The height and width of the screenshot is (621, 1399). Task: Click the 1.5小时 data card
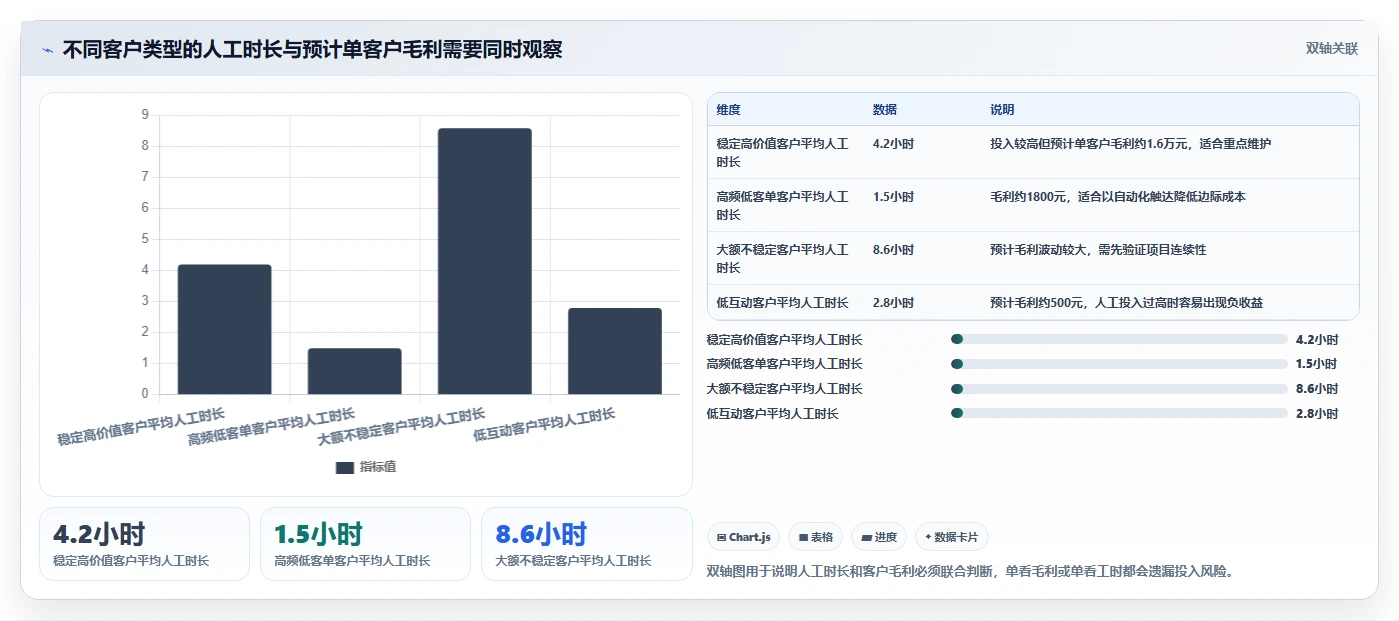tap(365, 544)
